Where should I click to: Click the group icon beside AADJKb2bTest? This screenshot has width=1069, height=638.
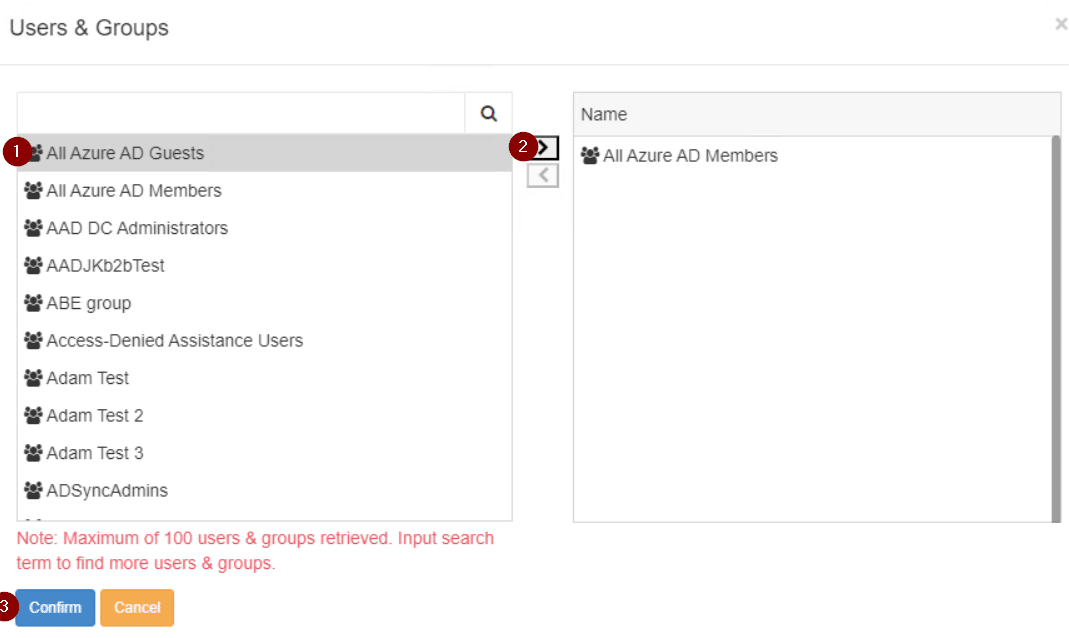33,265
